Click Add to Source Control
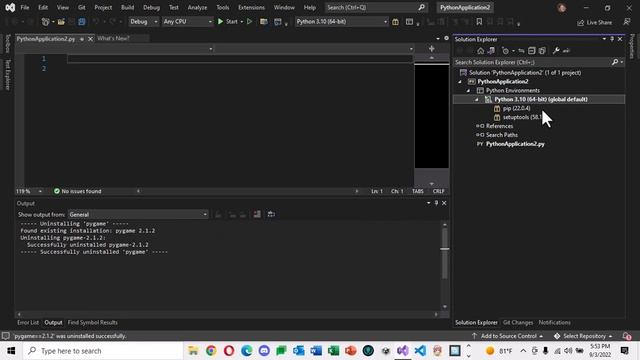Image resolution: width=640 pixels, height=360 pixels. tap(507, 336)
